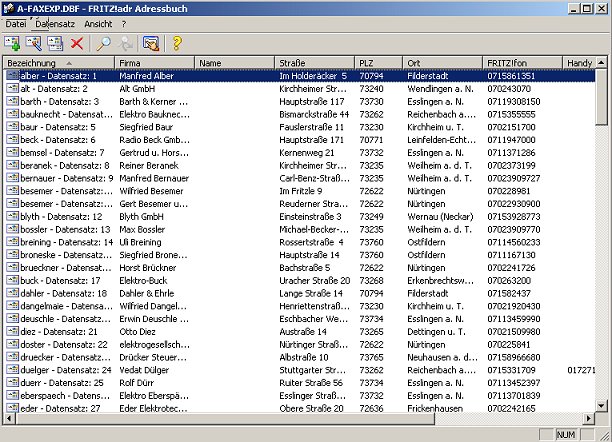Screen dimensions: 612x442
Task: Select row bernauer - Datensatz: 9
Action: point(299,178)
